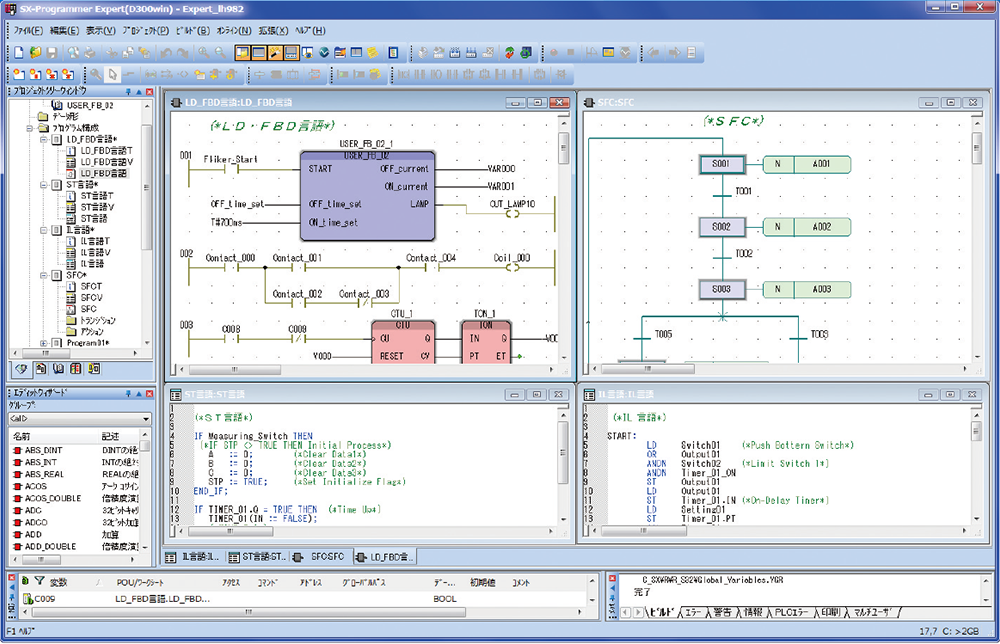Screen dimensions: 1000x644
Task: Switch to the 印刷 message tab
Action: pyautogui.click(x=830, y=613)
